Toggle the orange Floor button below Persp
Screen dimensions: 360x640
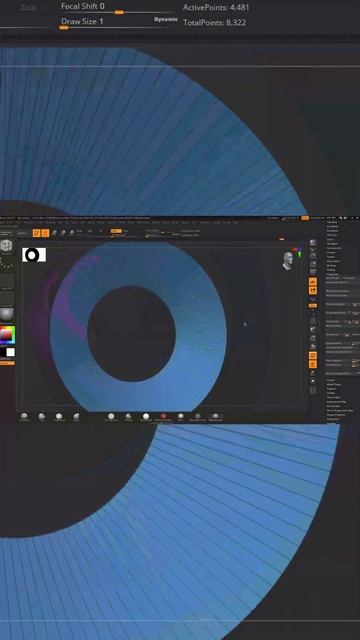click(313, 291)
